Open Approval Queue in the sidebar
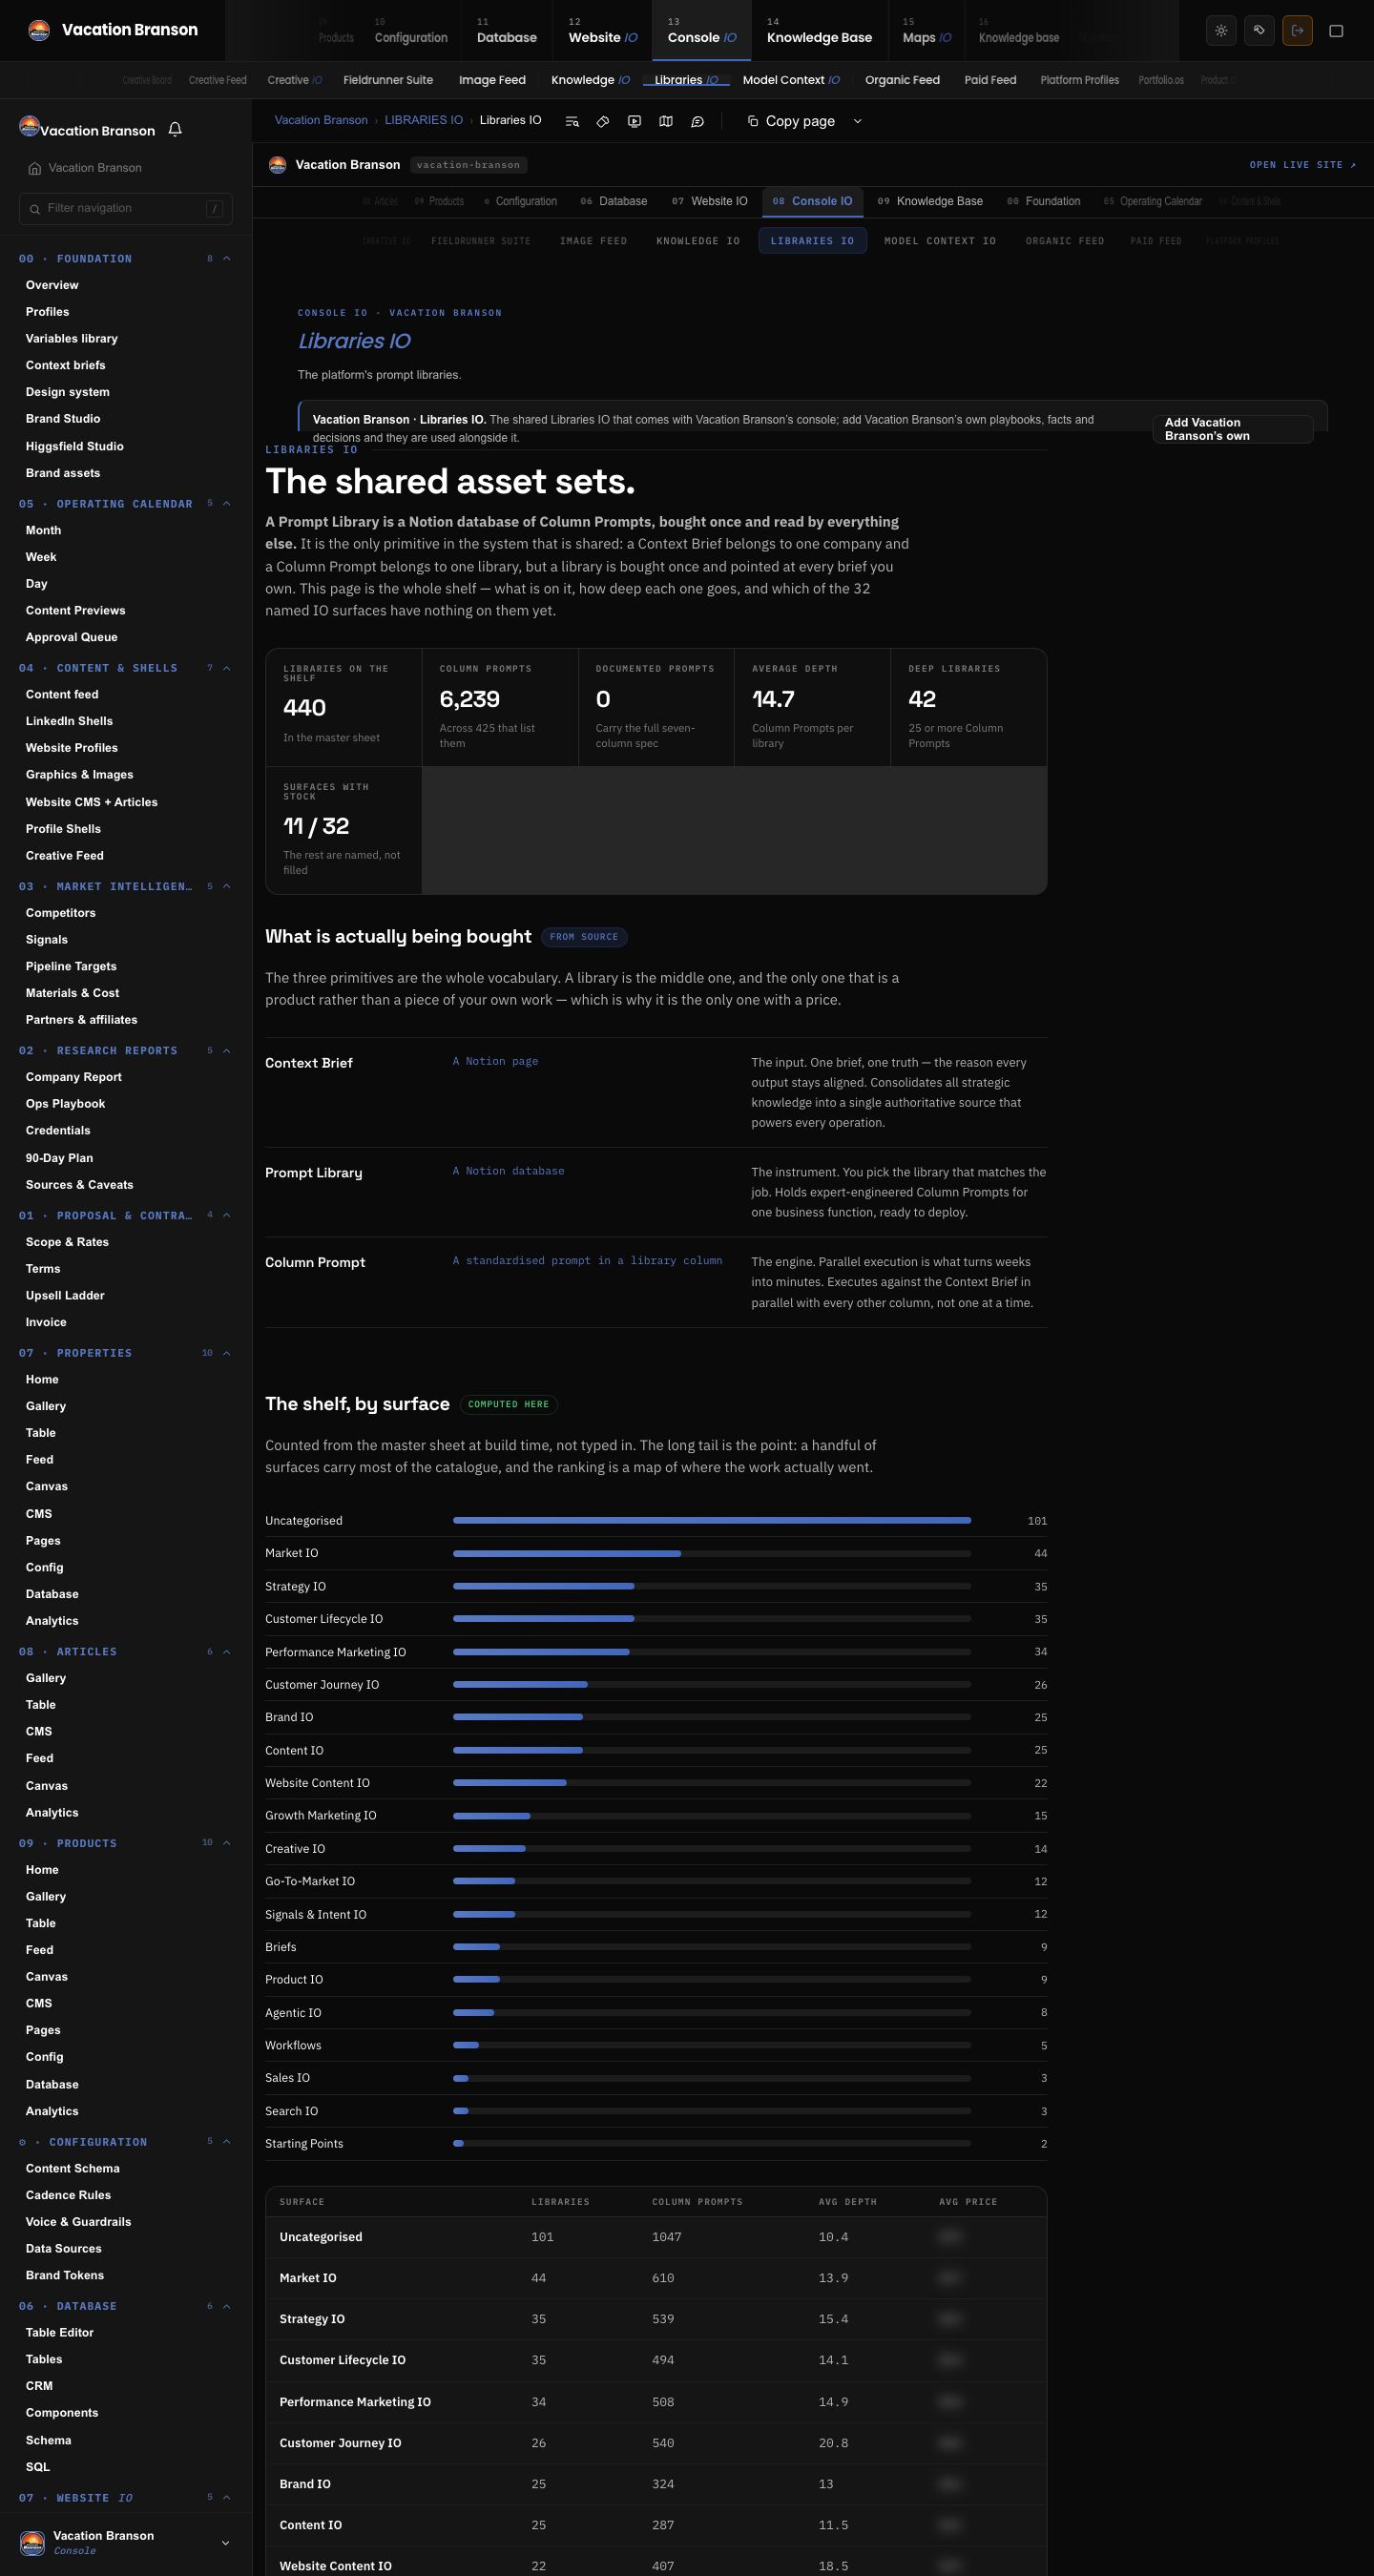Image resolution: width=1374 pixels, height=2576 pixels. pos(72,637)
